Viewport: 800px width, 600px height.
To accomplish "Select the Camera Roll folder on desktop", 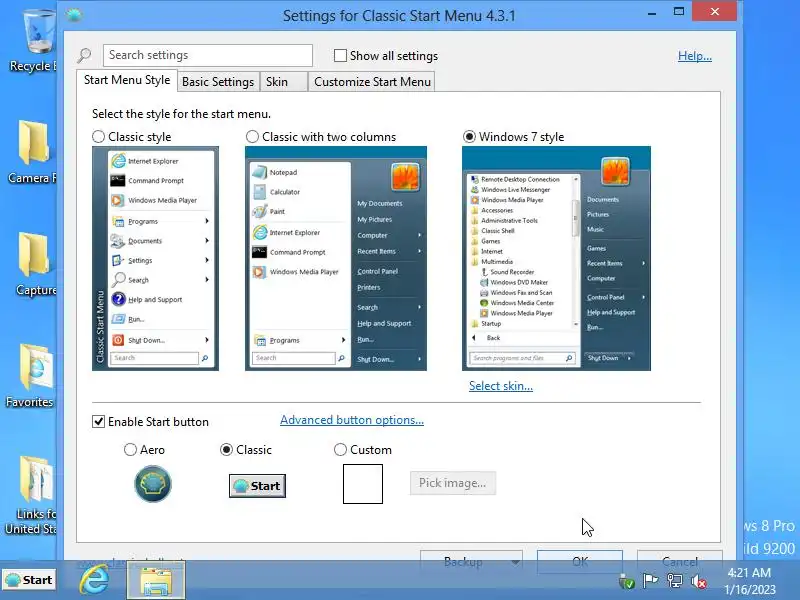I will pos(32,152).
